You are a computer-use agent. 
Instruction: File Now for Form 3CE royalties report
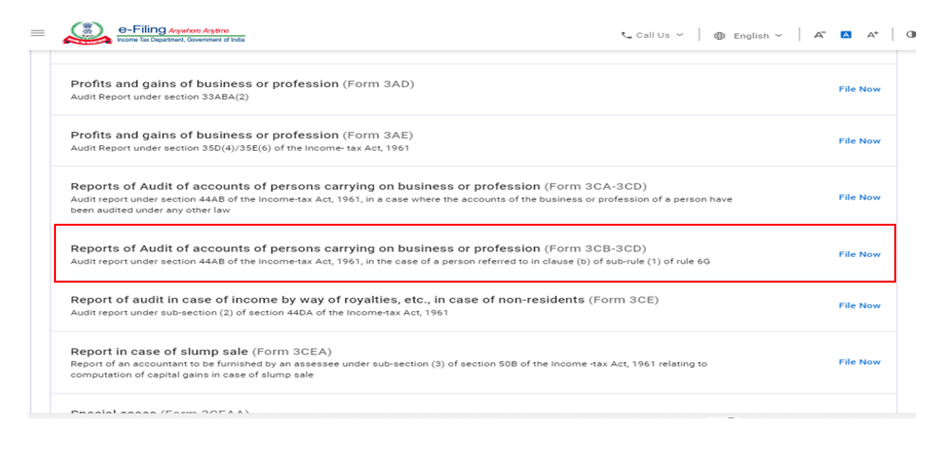[859, 305]
